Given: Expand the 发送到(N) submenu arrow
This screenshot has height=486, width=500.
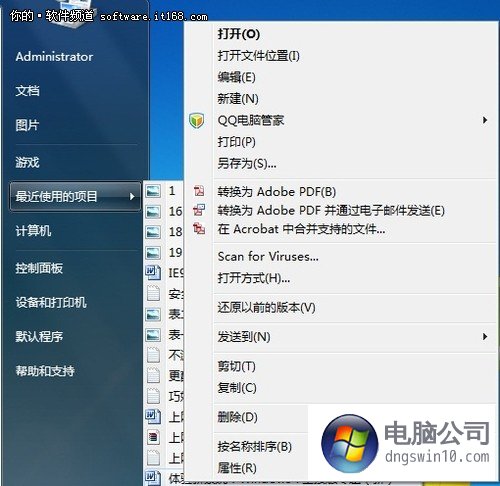Looking at the screenshot, I should [x=485, y=337].
